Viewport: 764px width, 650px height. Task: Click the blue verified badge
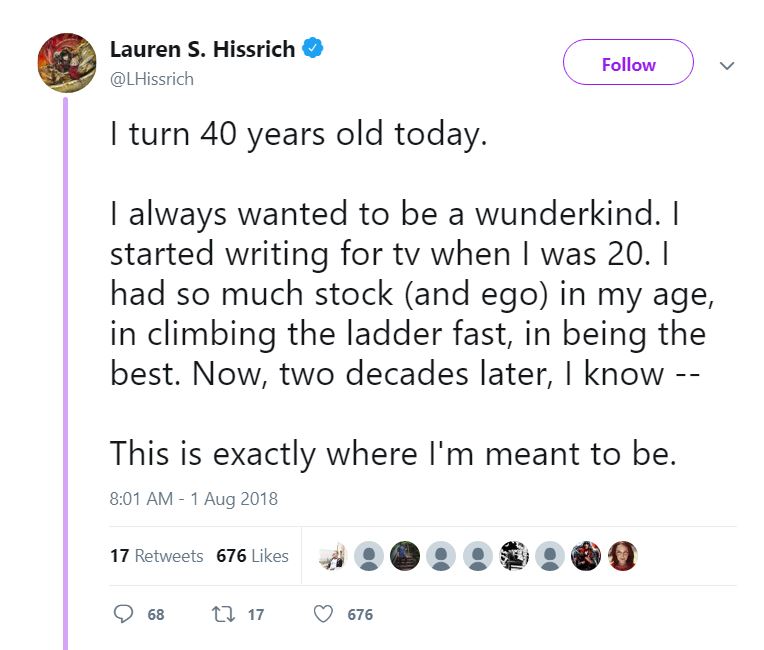pos(313,48)
